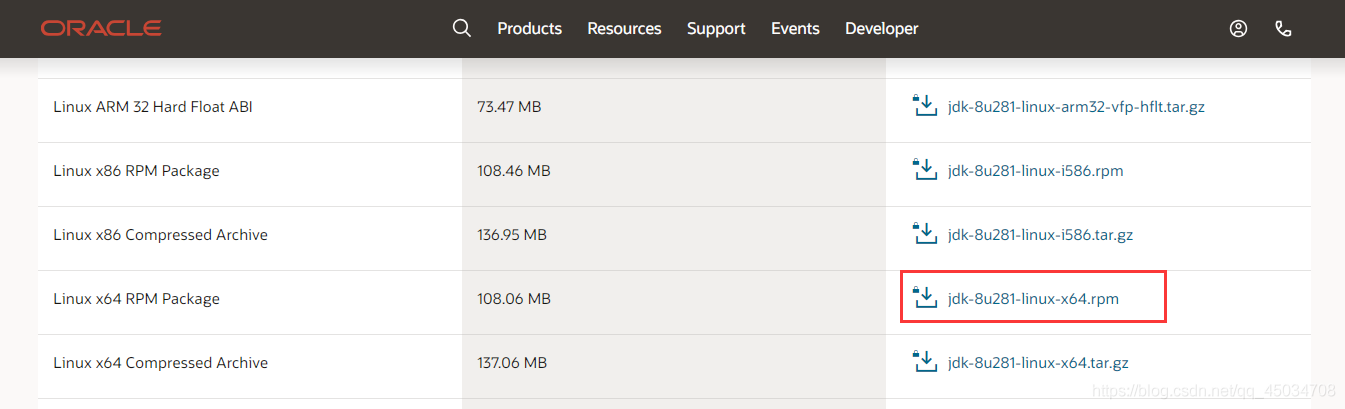1345x409 pixels.
Task: Download jdk-8u281-linux-i586.tar.gz
Action: (x=1040, y=234)
